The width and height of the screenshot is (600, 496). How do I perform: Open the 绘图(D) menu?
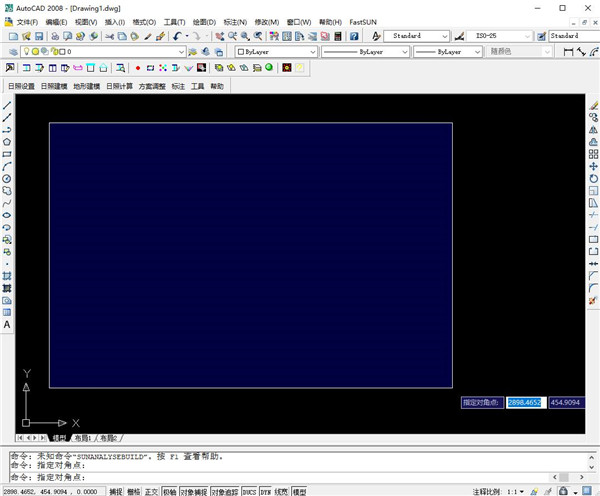pyautogui.click(x=204, y=22)
